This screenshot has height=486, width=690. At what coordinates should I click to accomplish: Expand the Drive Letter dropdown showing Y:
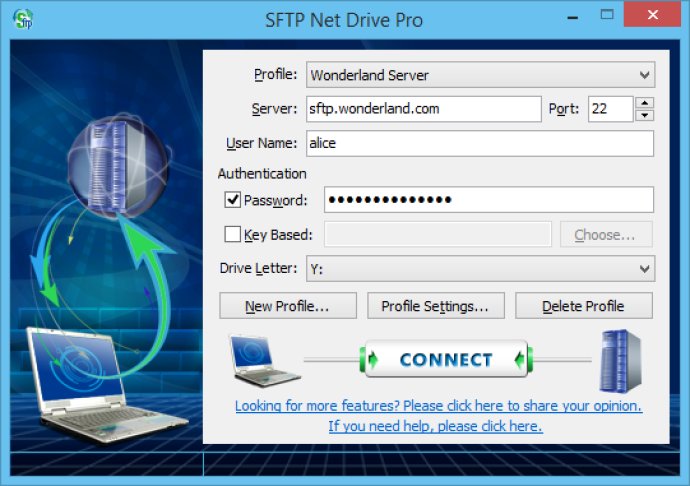(x=481, y=269)
